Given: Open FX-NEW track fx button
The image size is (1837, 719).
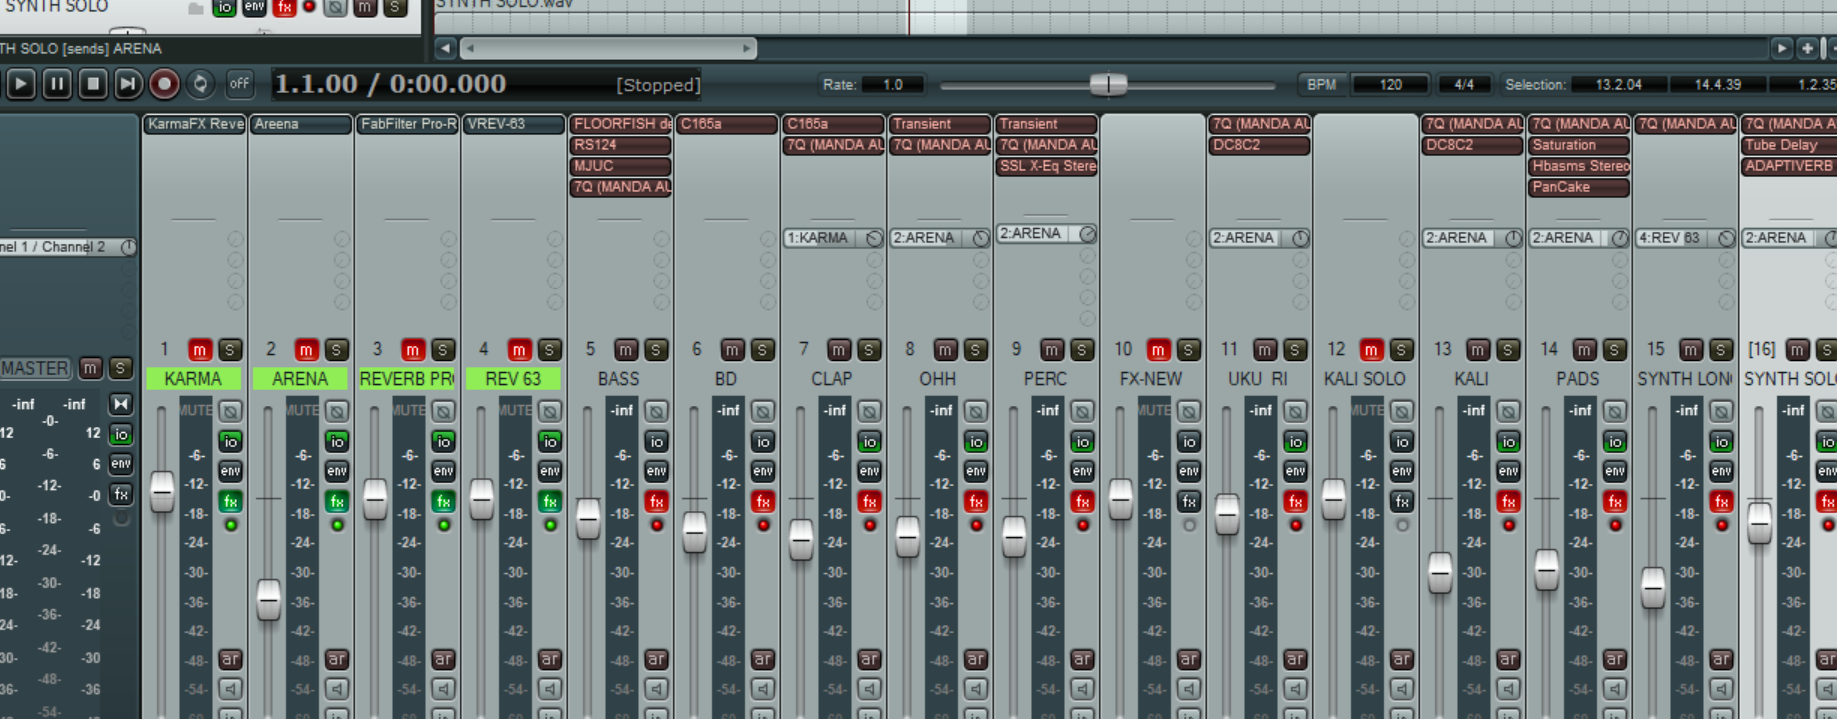Looking at the screenshot, I should click(1188, 501).
